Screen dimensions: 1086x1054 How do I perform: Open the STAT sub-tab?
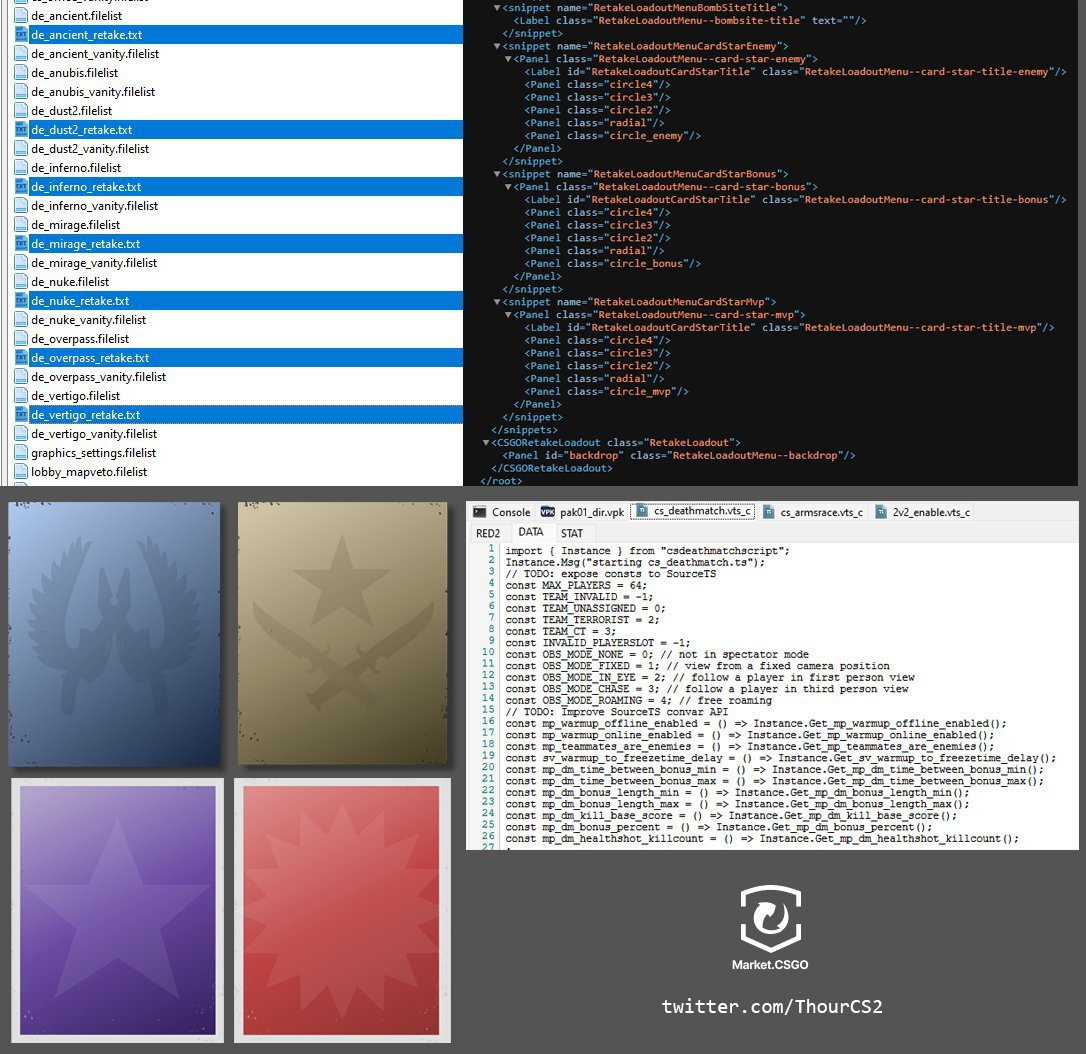click(572, 533)
